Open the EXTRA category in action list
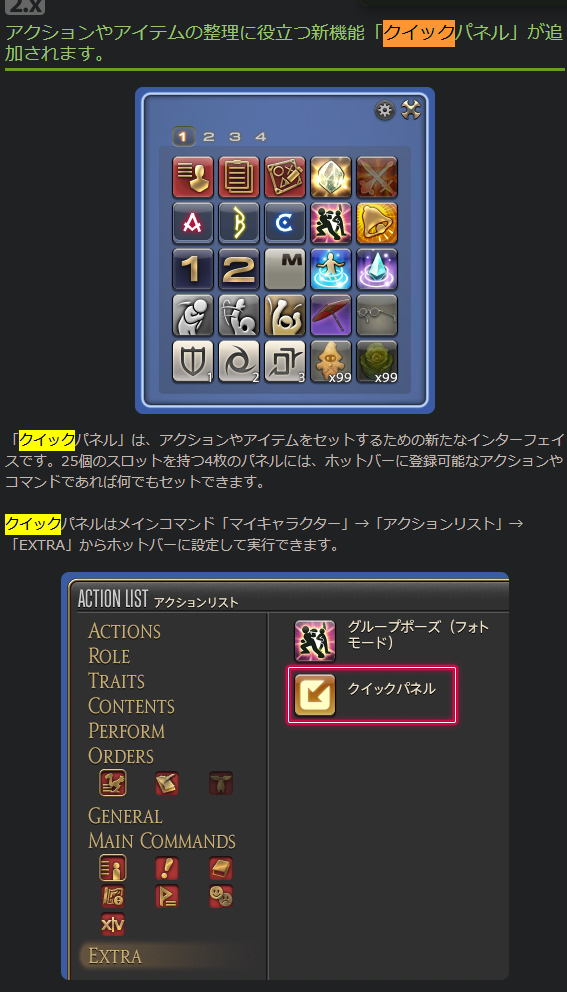The width and height of the screenshot is (567, 992). 115,956
